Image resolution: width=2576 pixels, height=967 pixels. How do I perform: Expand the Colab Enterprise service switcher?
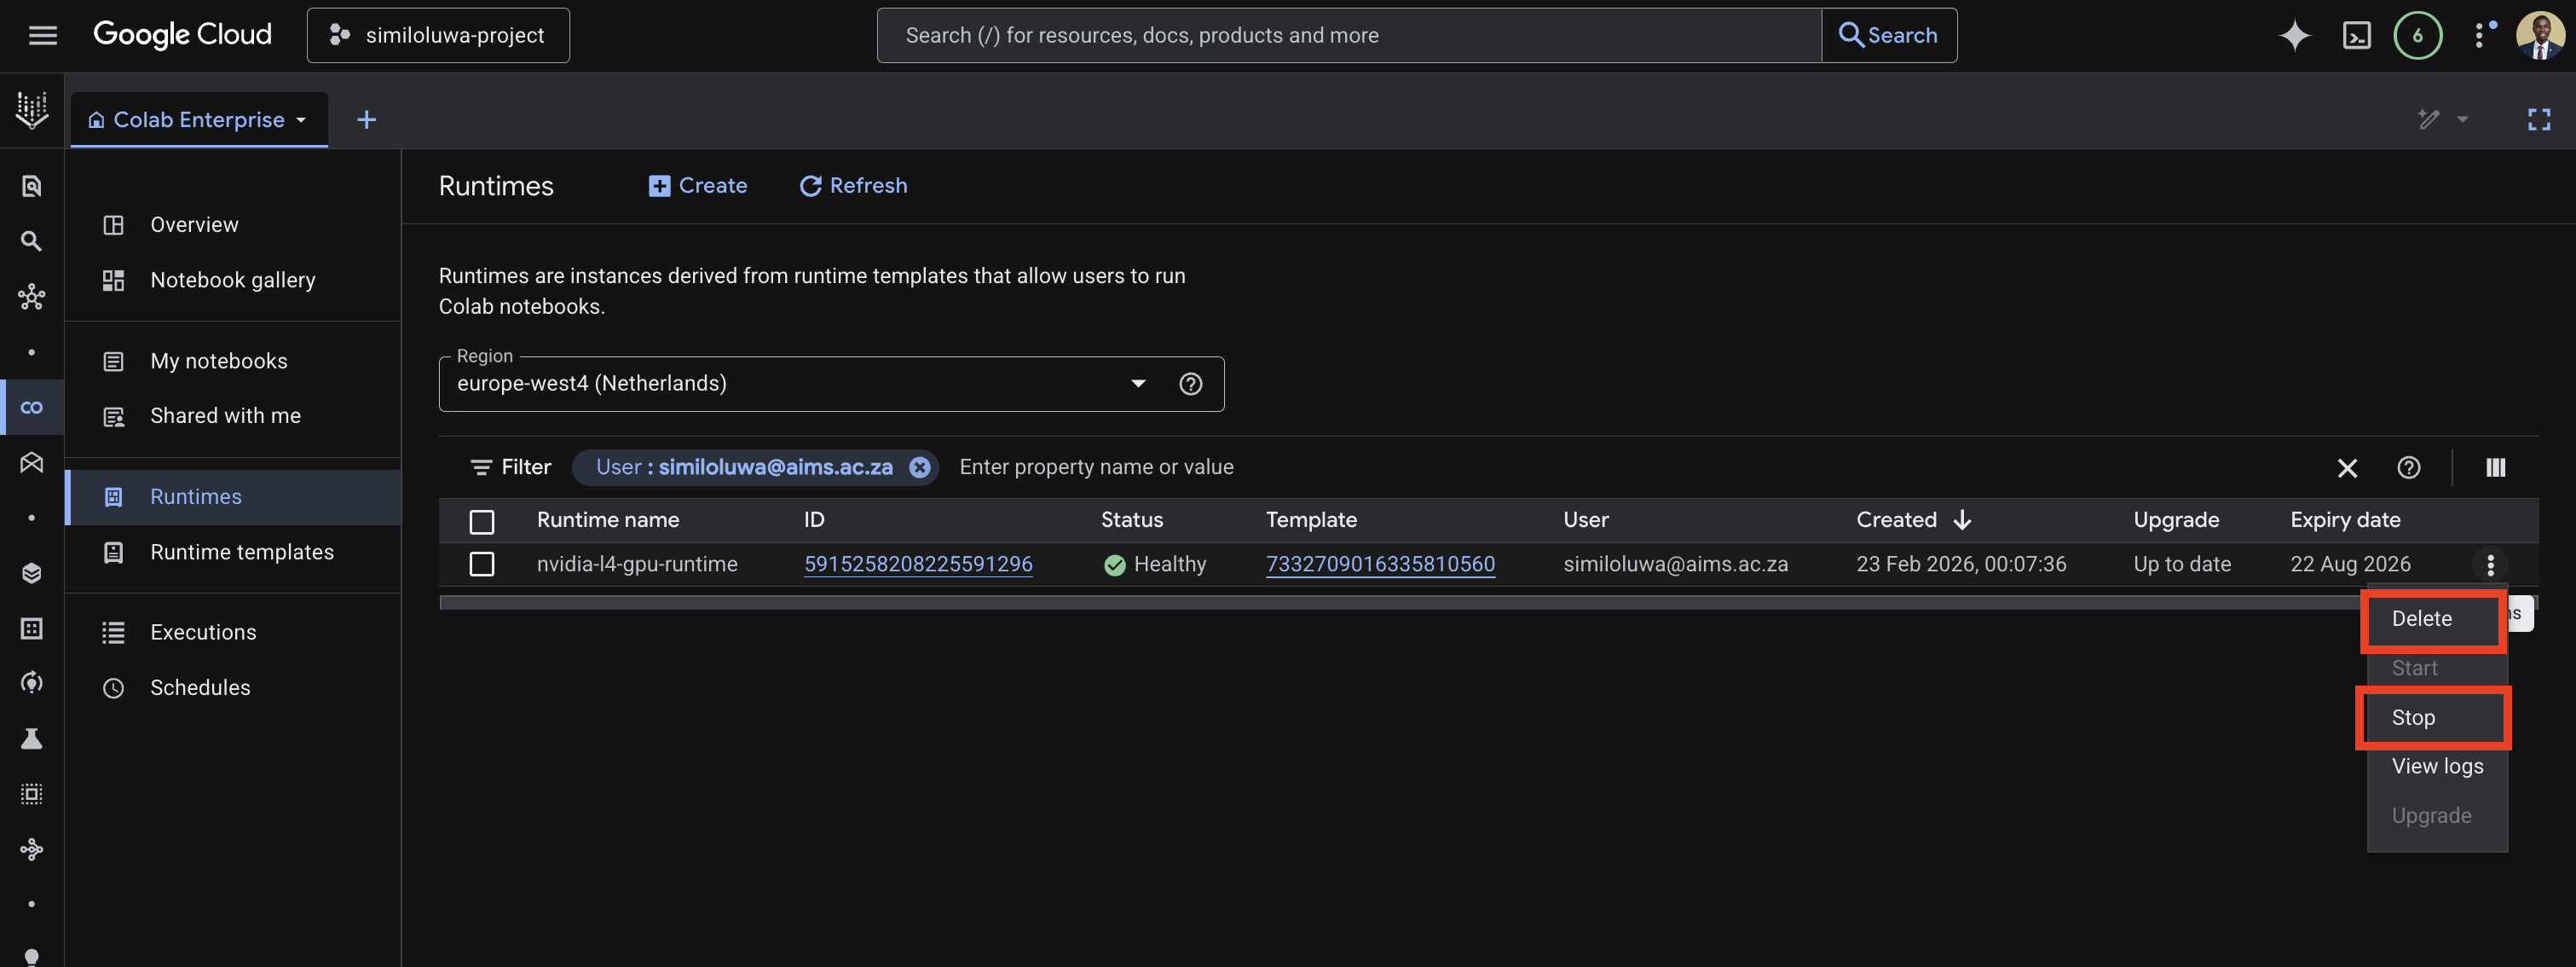coord(300,119)
